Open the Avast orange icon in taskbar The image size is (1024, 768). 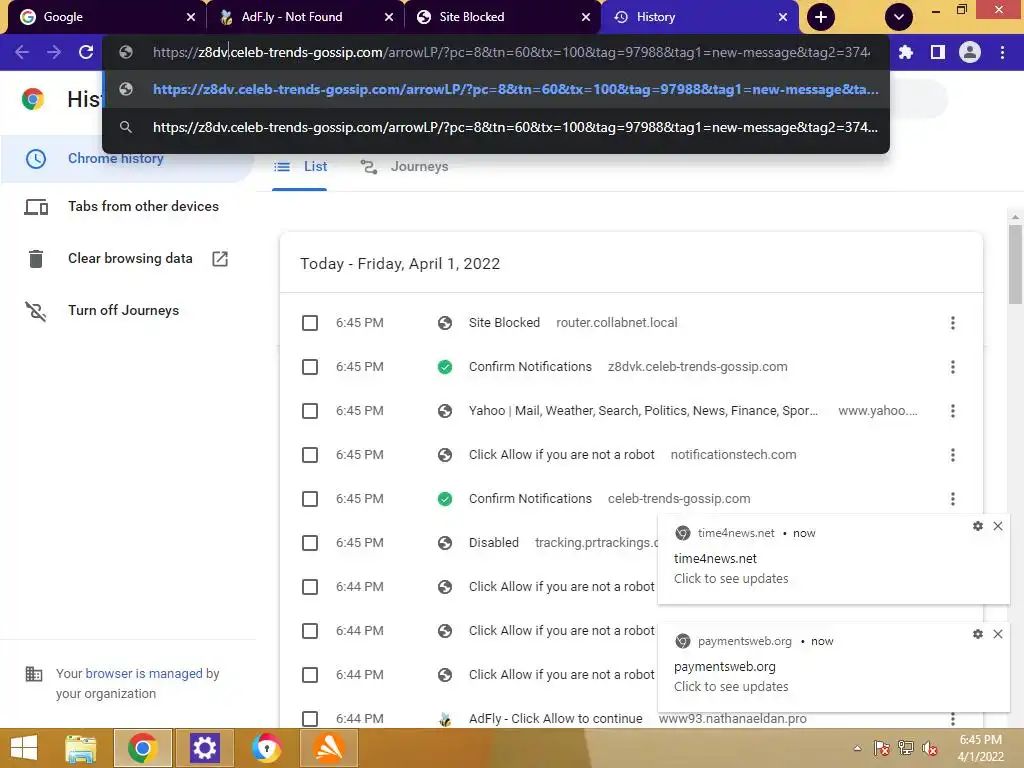(x=329, y=748)
